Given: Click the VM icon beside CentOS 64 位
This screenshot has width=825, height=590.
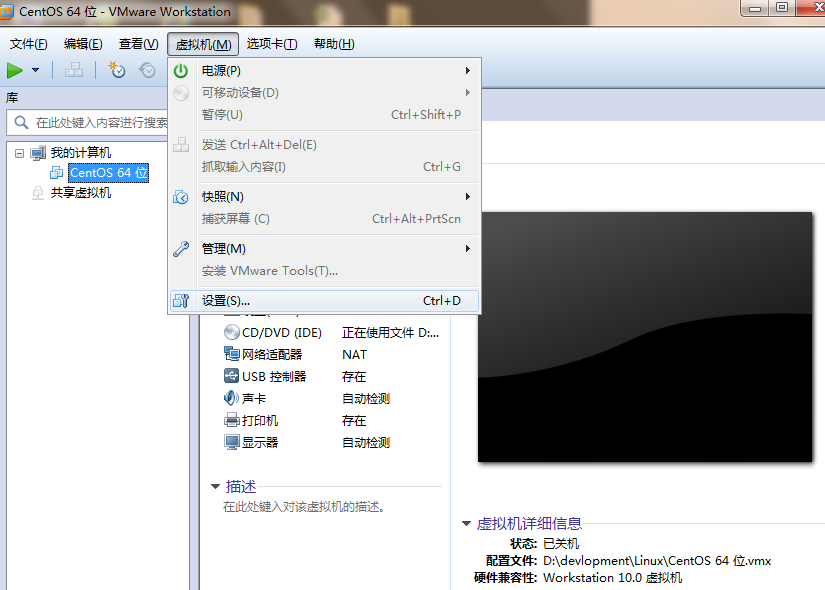Looking at the screenshot, I should (56, 173).
